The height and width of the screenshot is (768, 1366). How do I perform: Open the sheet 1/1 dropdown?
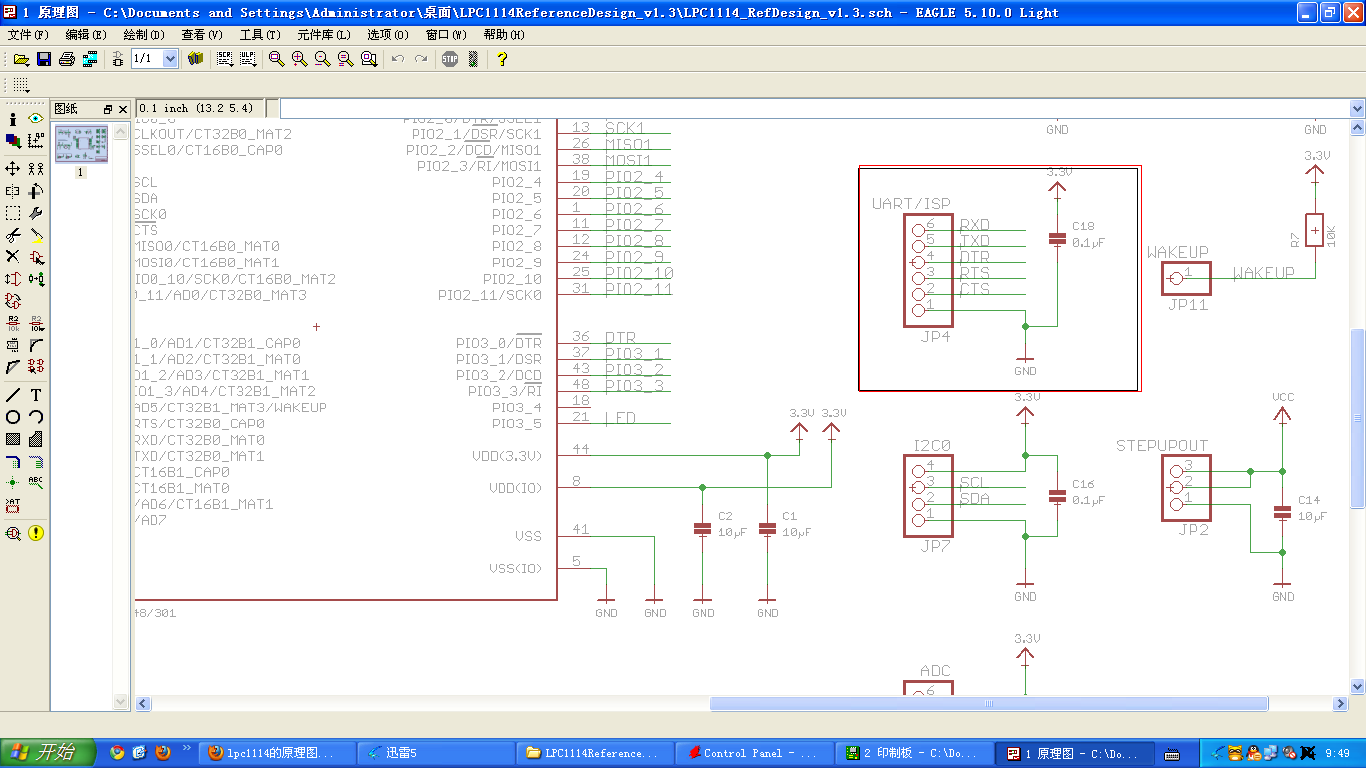coord(170,59)
